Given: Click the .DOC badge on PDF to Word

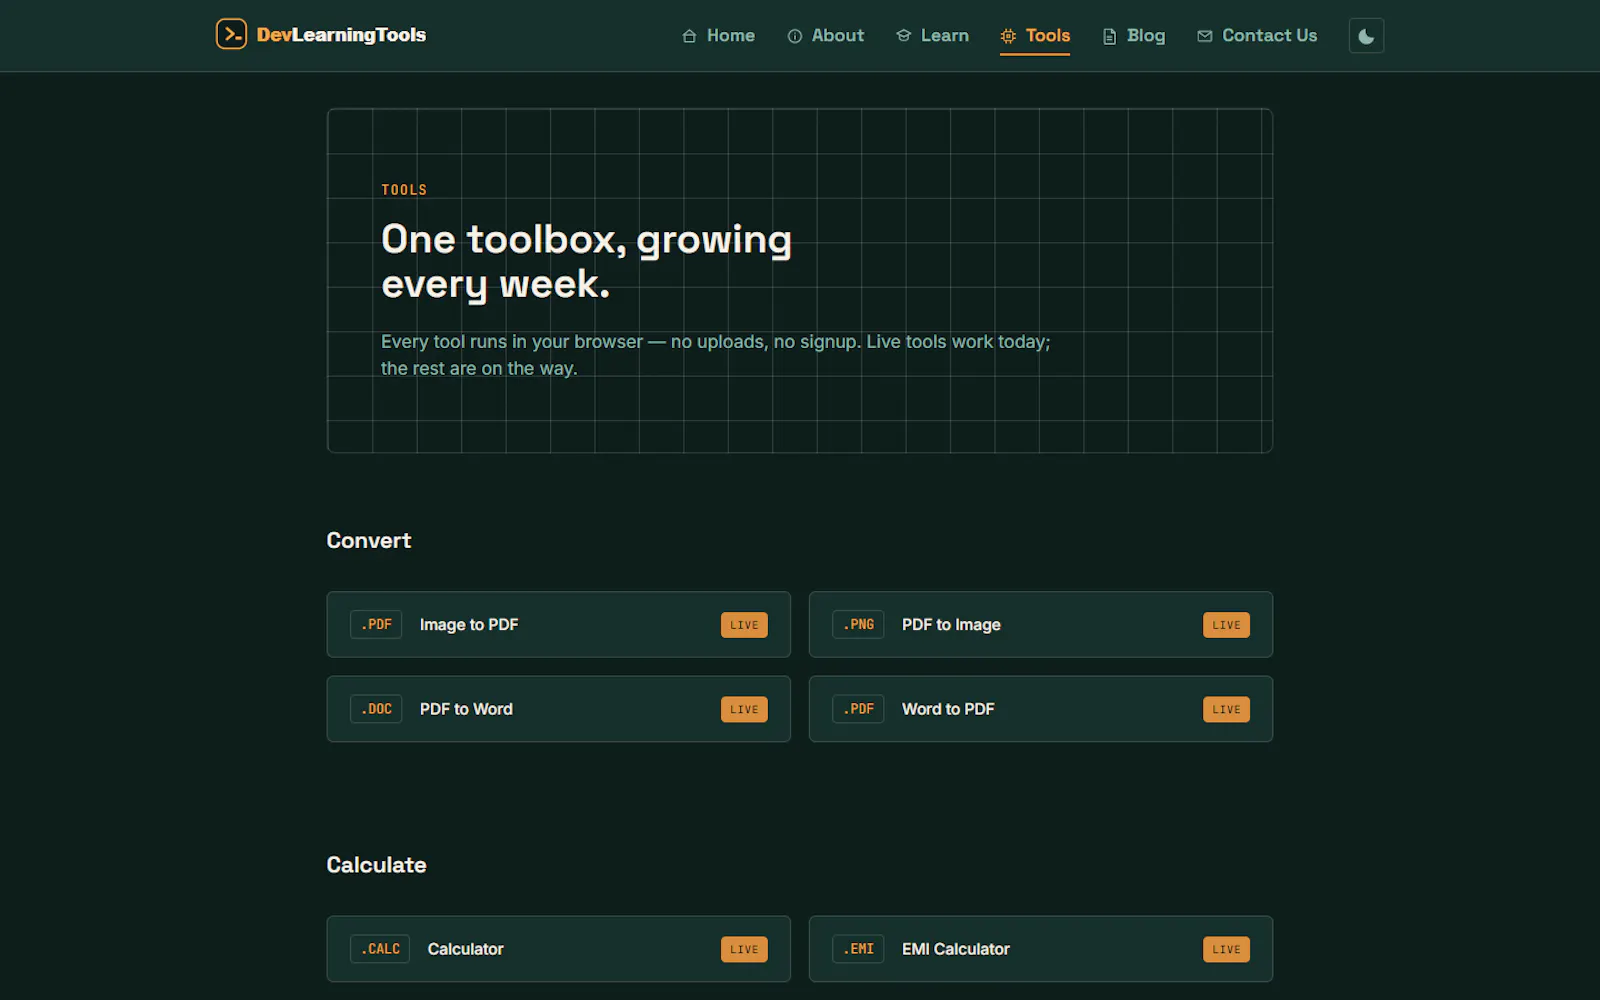Looking at the screenshot, I should coord(376,709).
